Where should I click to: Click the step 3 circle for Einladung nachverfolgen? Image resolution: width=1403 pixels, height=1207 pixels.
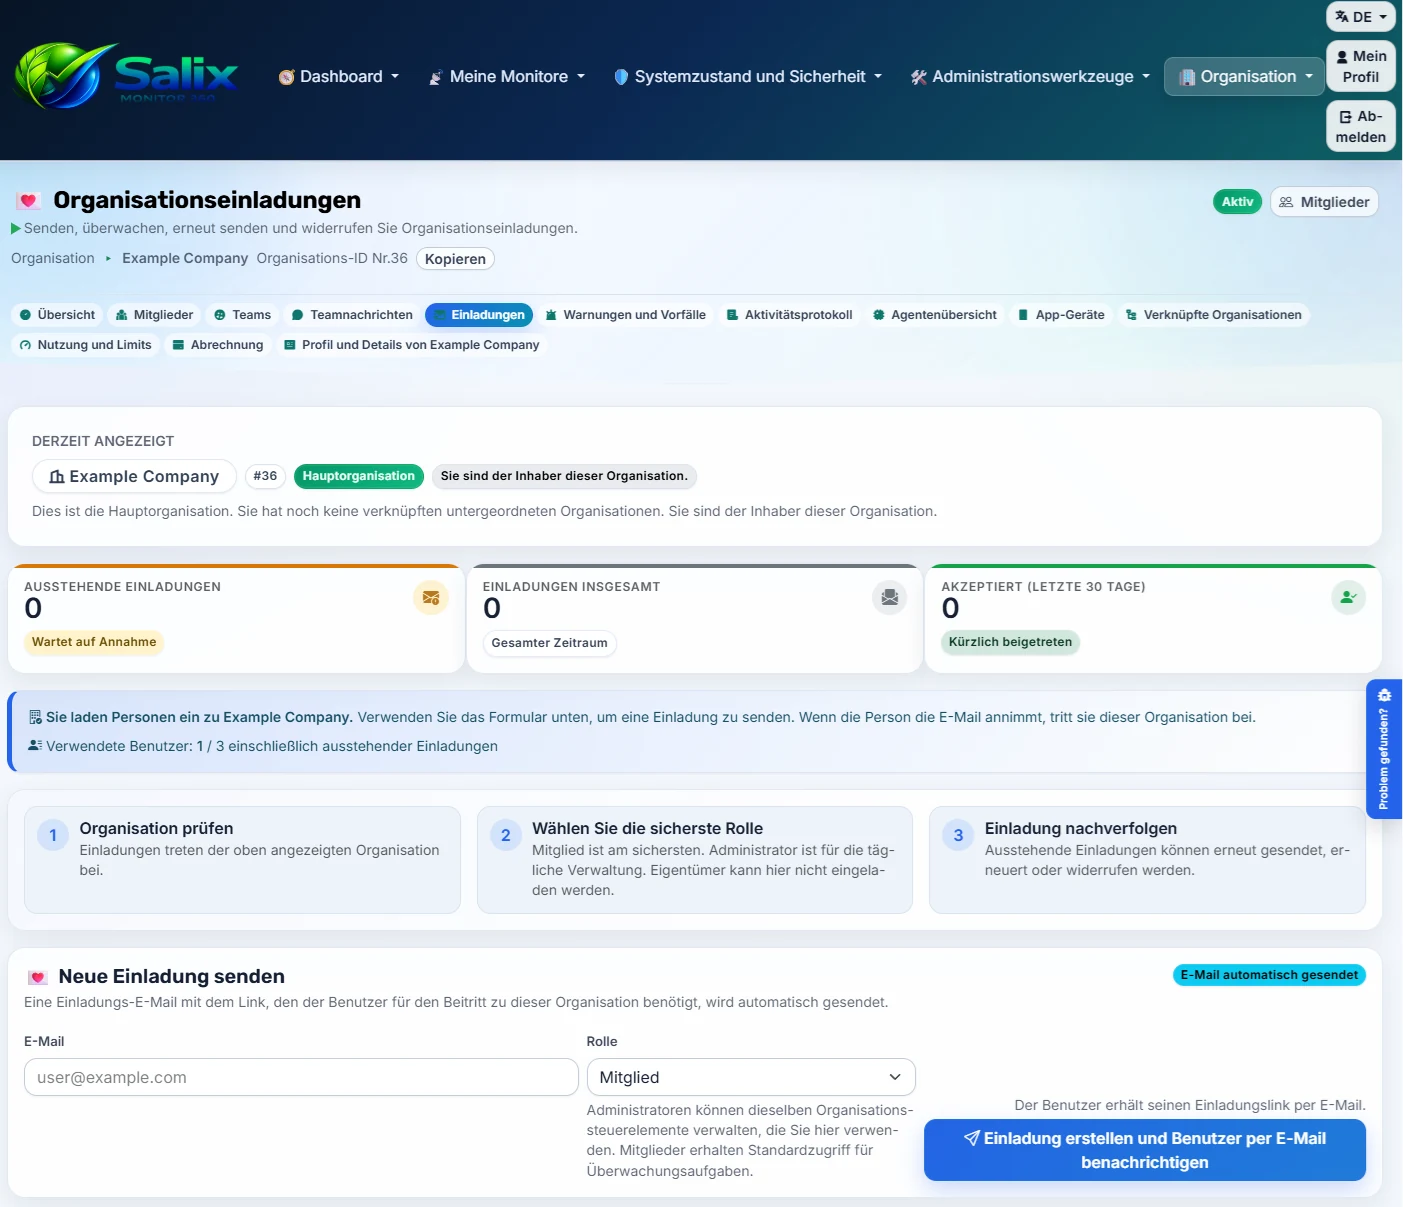pos(958,835)
